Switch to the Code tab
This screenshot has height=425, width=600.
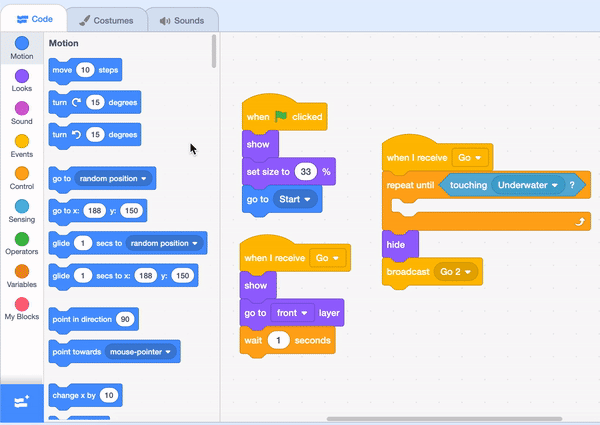point(34,19)
